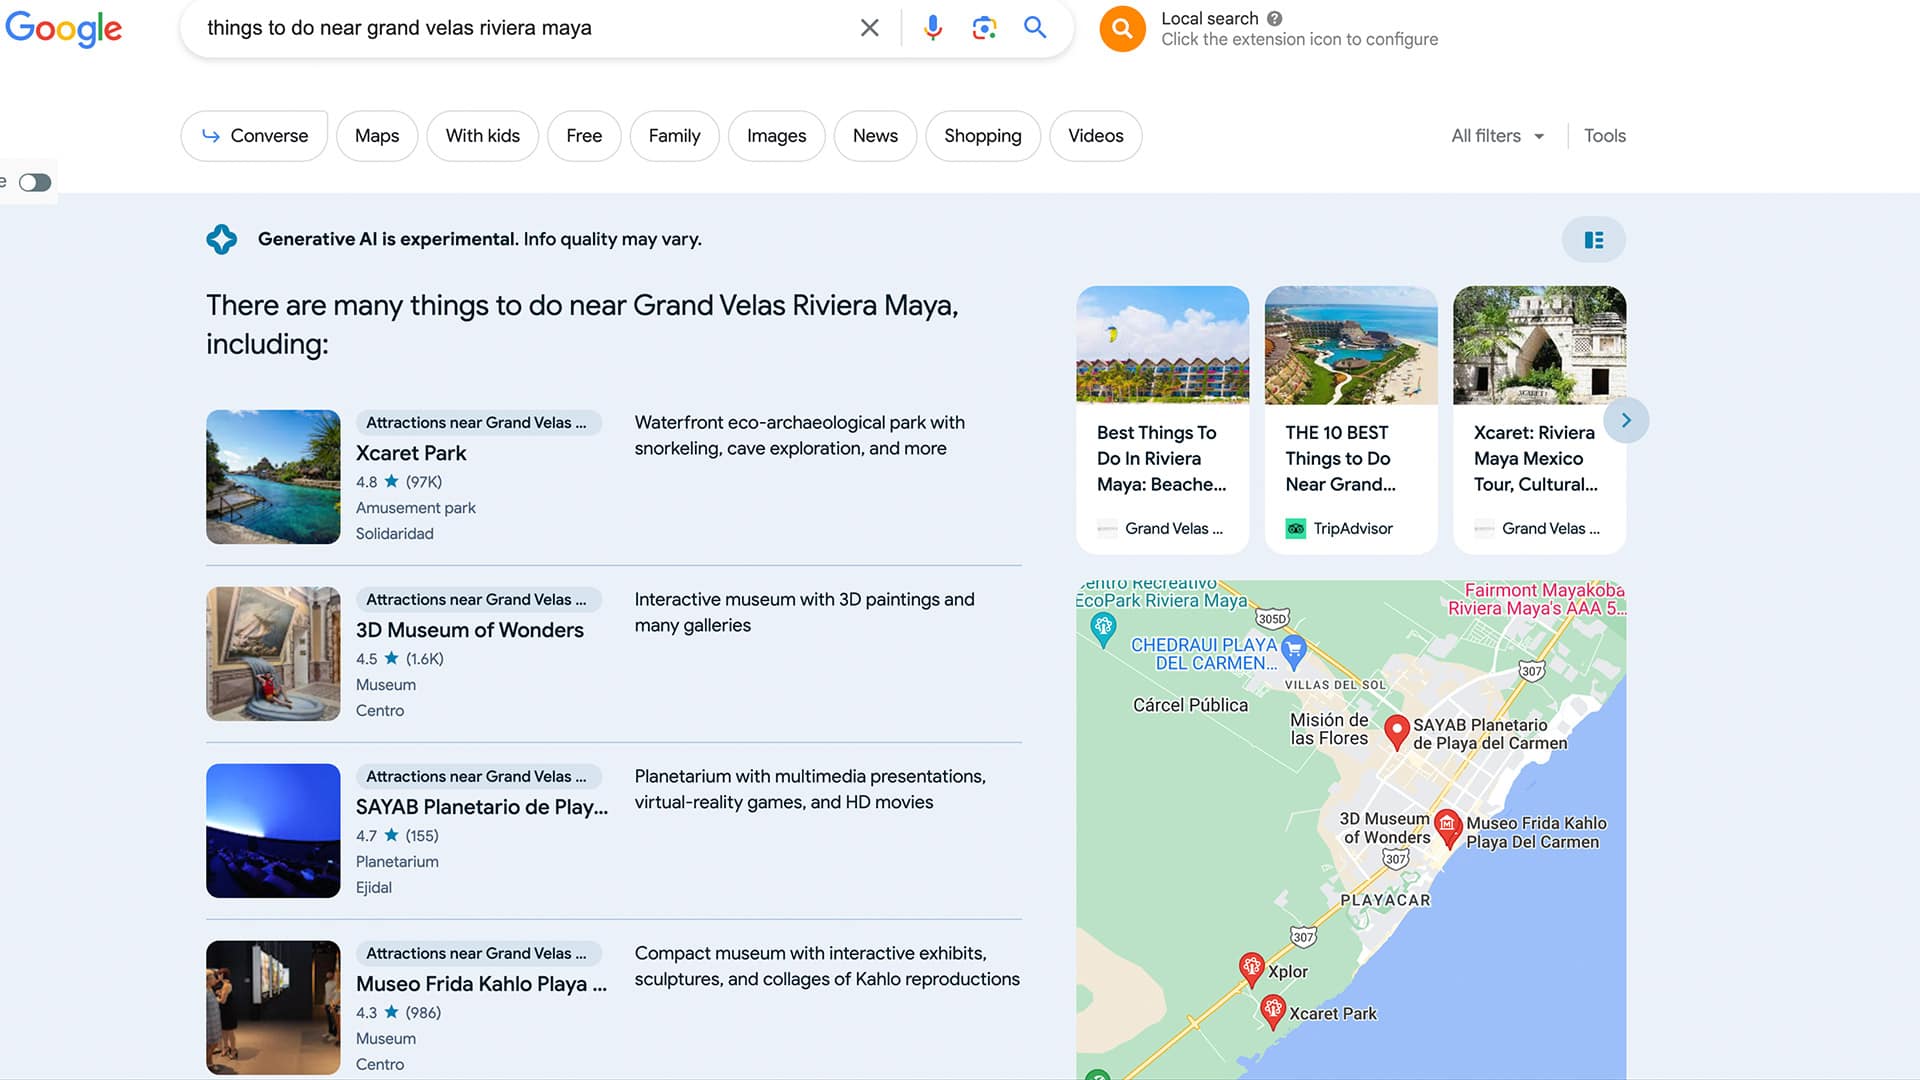Click the Free activities filter button
The image size is (1920, 1080).
(584, 136)
